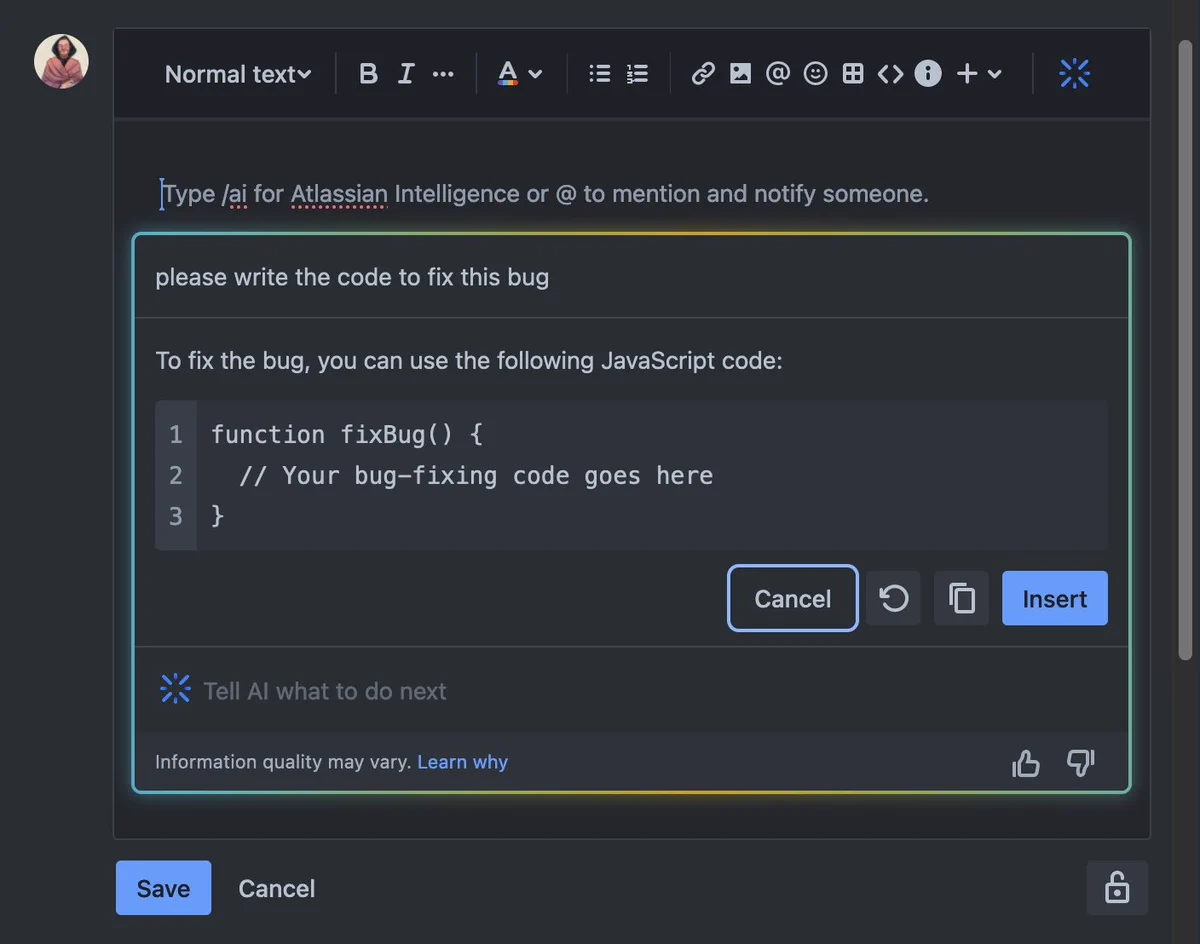Screen dimensions: 1200x944
Task: Click the bug-fixing code comment line
Action: (x=476, y=475)
